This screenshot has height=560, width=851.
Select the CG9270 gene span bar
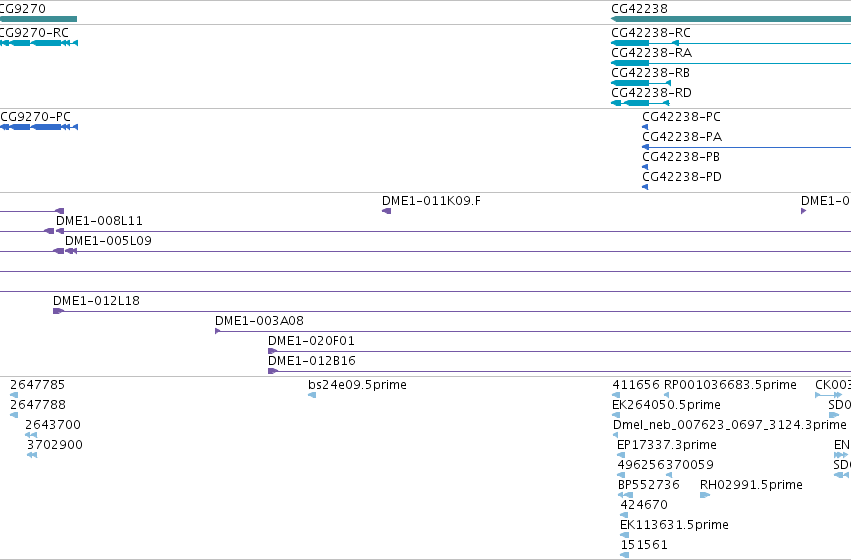(x=39, y=19)
